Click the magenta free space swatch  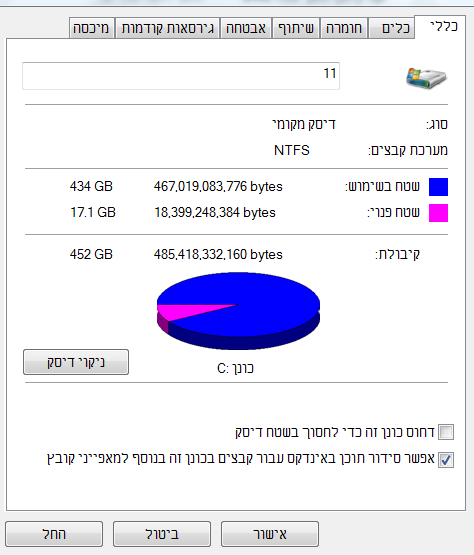438,213
